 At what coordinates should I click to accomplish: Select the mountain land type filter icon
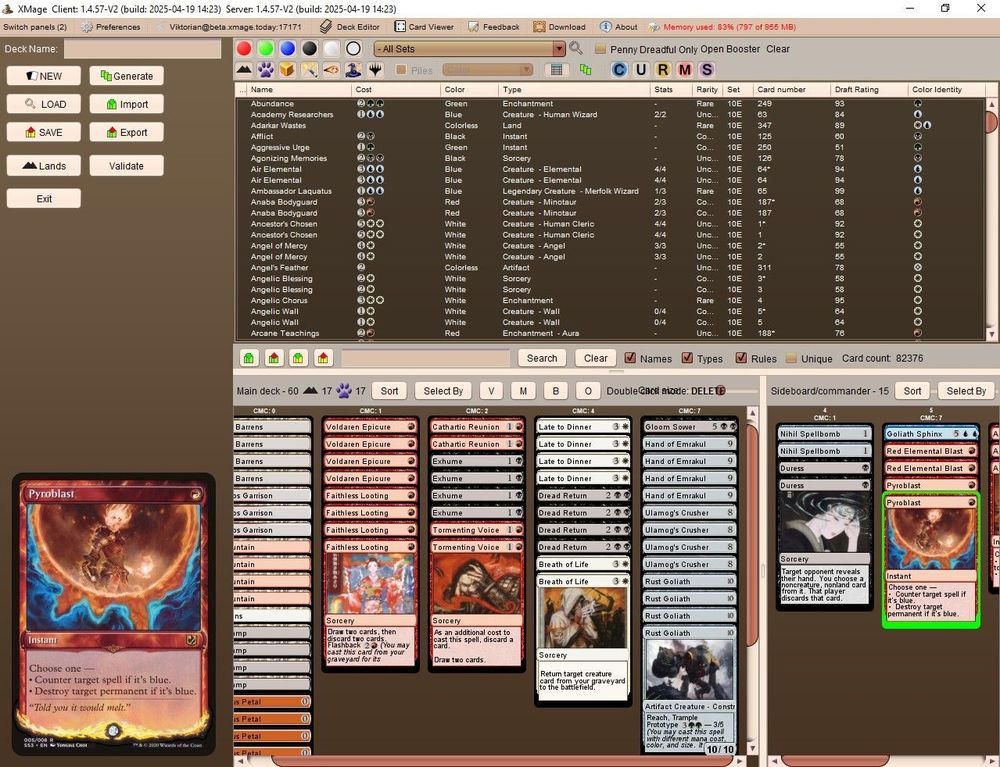(242, 69)
